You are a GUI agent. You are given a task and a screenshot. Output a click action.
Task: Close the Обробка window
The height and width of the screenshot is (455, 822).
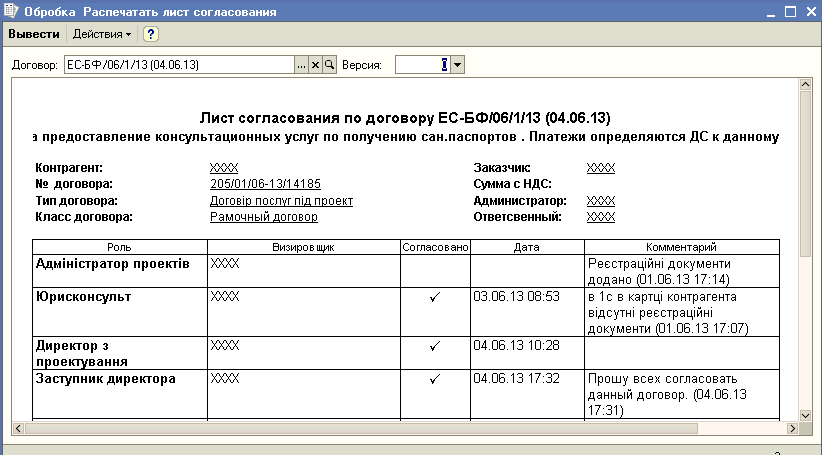click(x=810, y=11)
